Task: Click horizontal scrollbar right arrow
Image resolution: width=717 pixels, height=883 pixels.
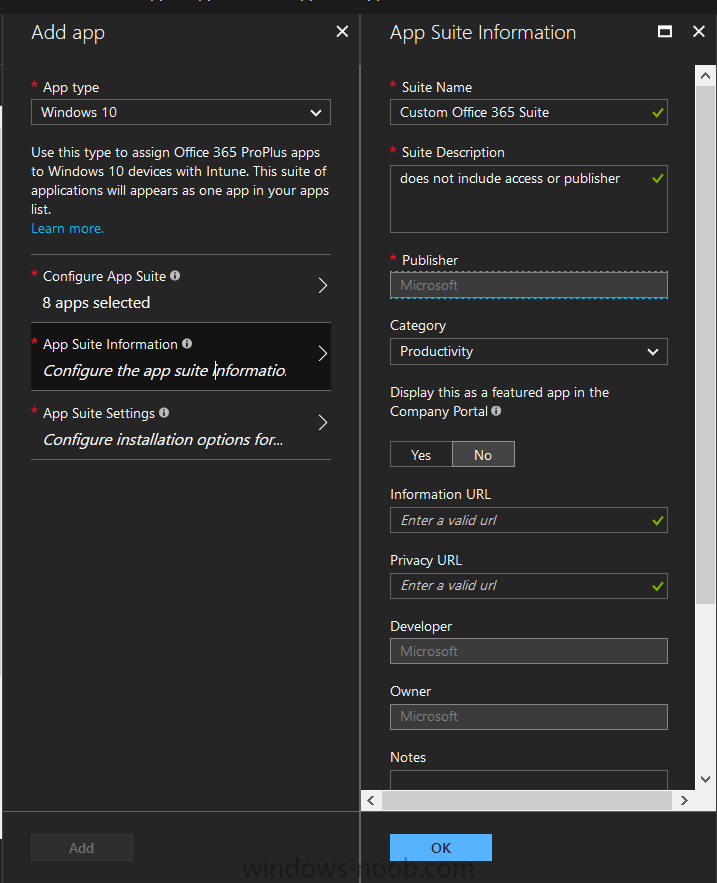Action: (x=684, y=800)
